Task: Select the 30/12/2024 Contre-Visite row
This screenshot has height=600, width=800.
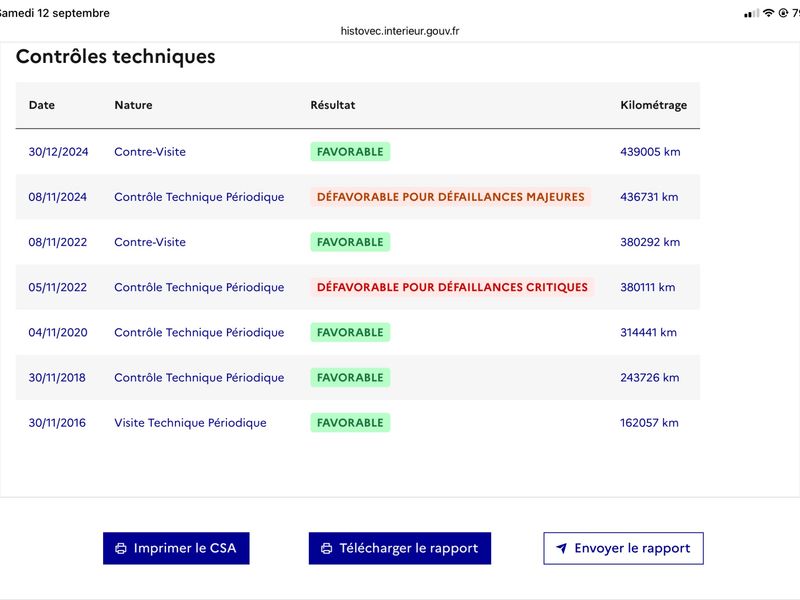Action: [358, 152]
